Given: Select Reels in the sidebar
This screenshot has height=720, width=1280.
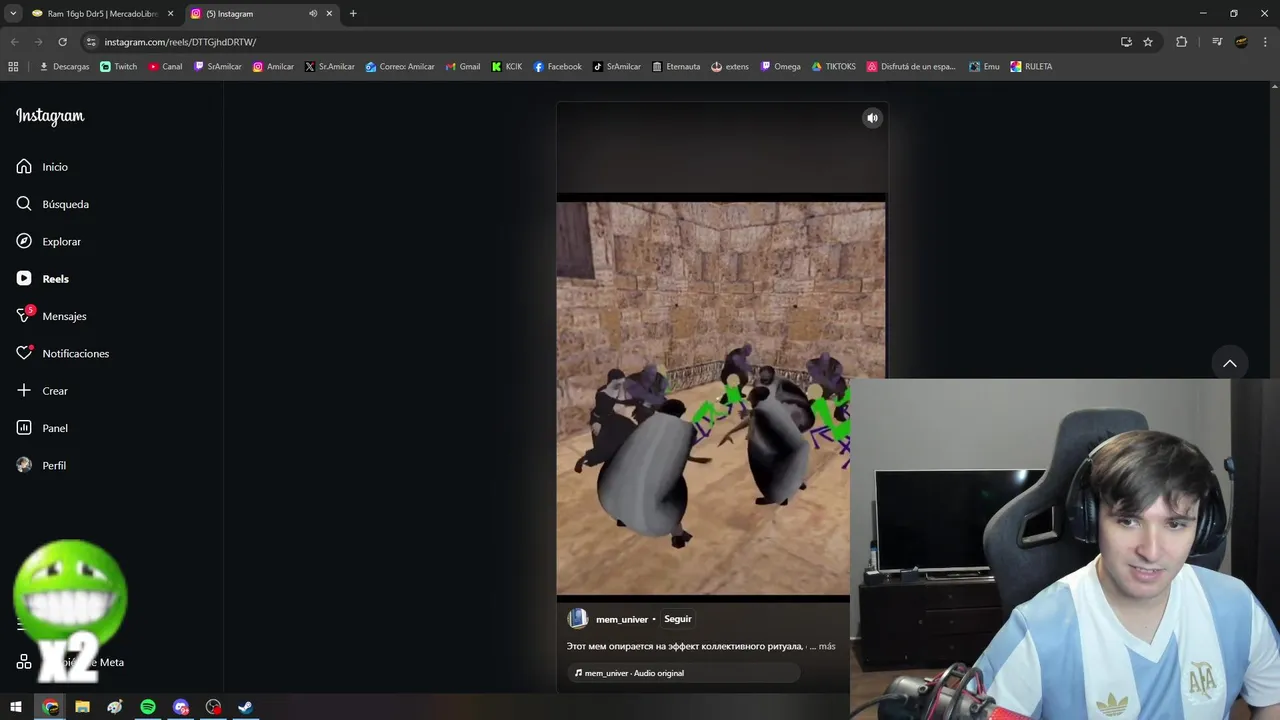Looking at the screenshot, I should coord(42,279).
